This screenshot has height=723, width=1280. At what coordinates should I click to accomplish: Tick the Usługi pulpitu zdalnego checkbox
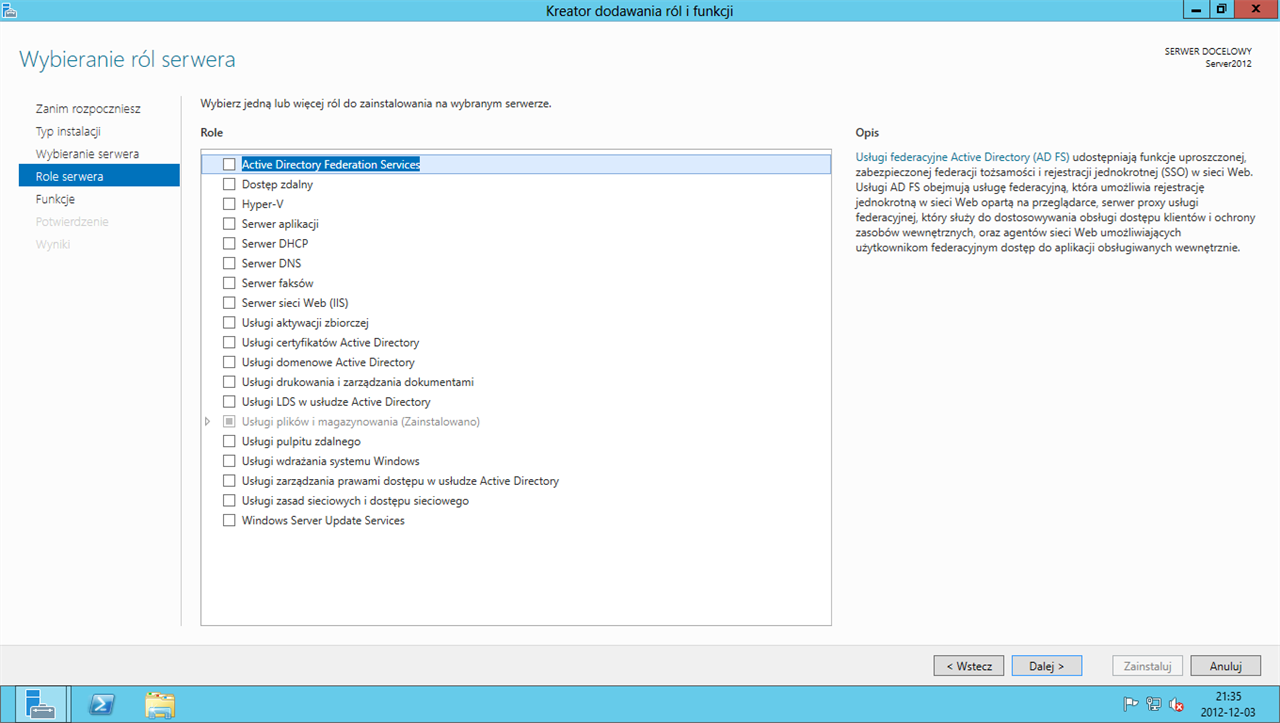click(229, 442)
